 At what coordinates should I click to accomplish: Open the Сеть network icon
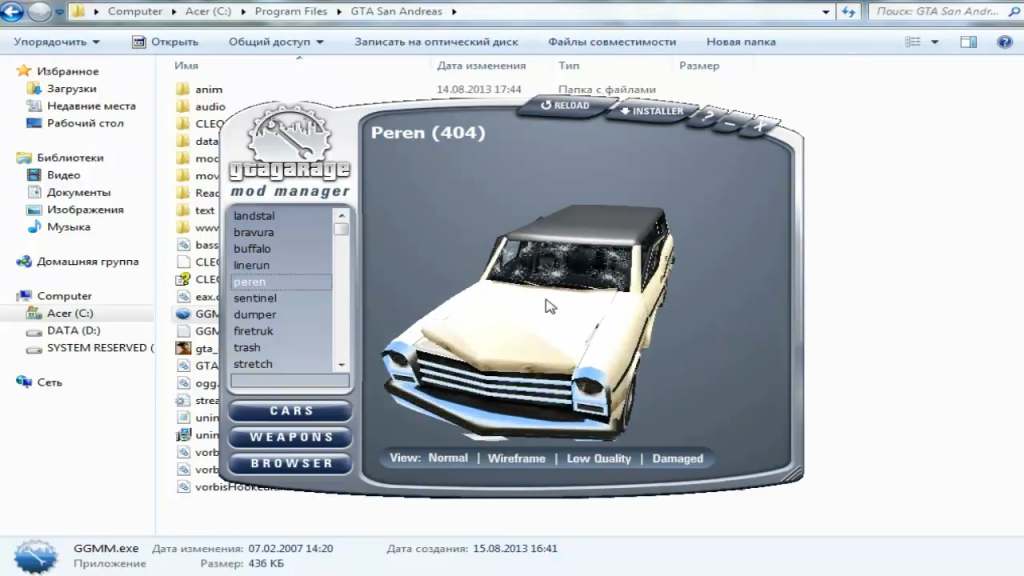[24, 382]
